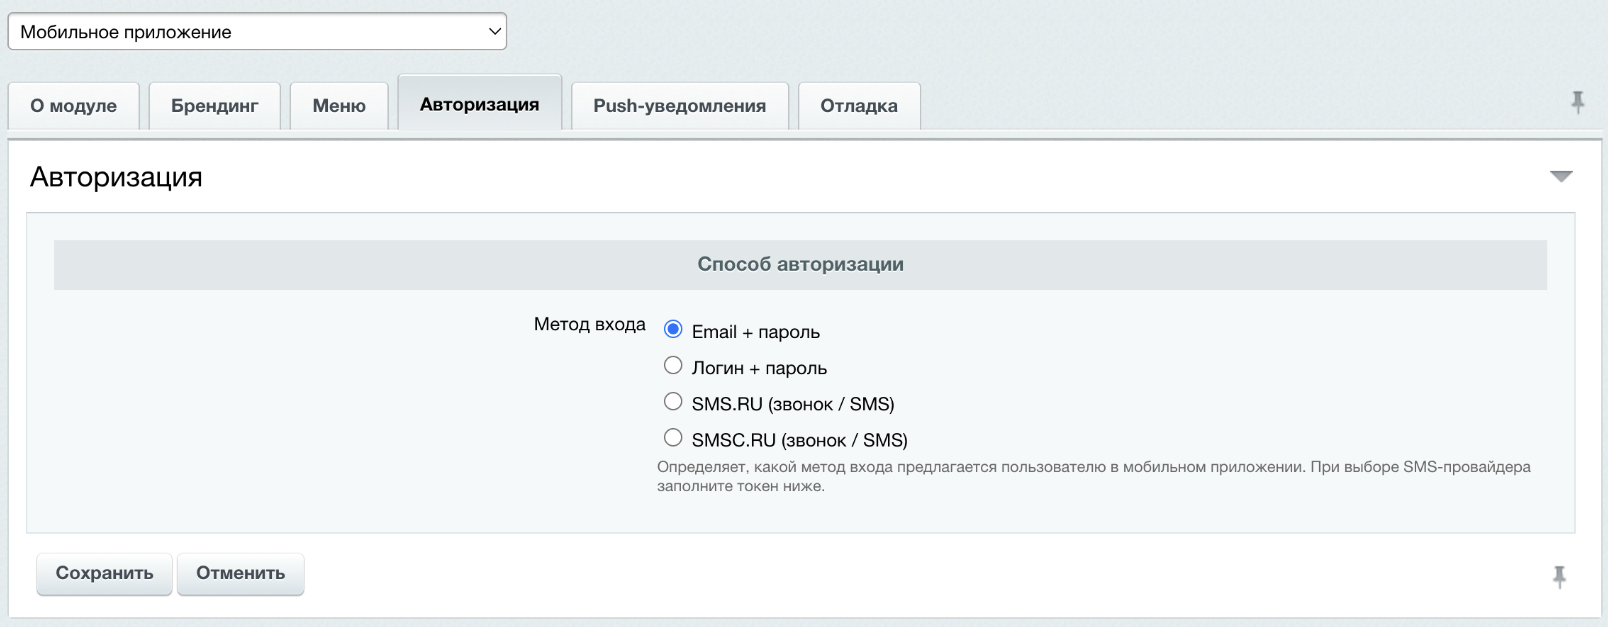This screenshot has height=627, width=1608.
Task: Click the Сохранить button
Action: click(105, 574)
